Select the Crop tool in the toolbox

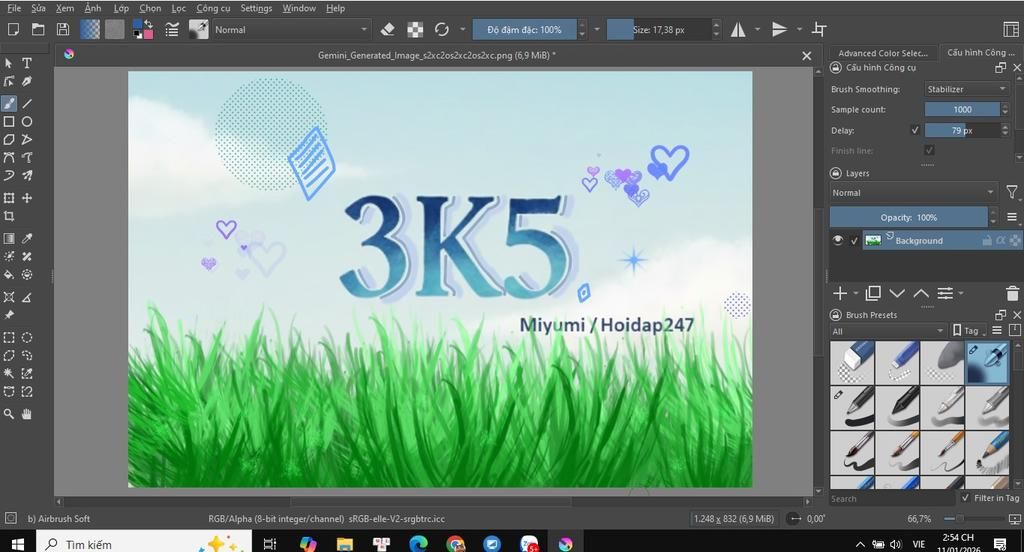9,216
